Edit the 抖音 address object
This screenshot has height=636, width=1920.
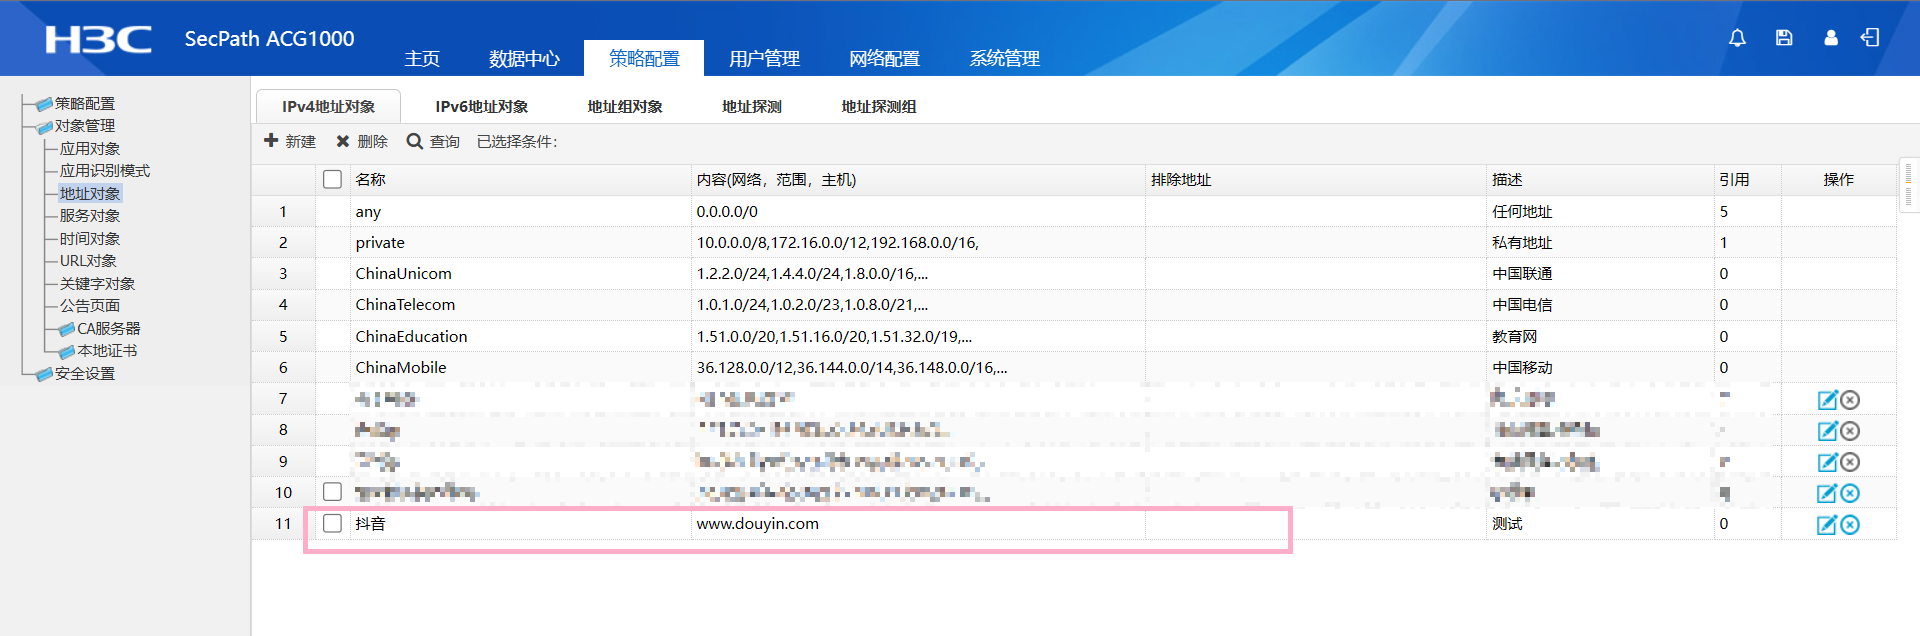(x=1827, y=525)
